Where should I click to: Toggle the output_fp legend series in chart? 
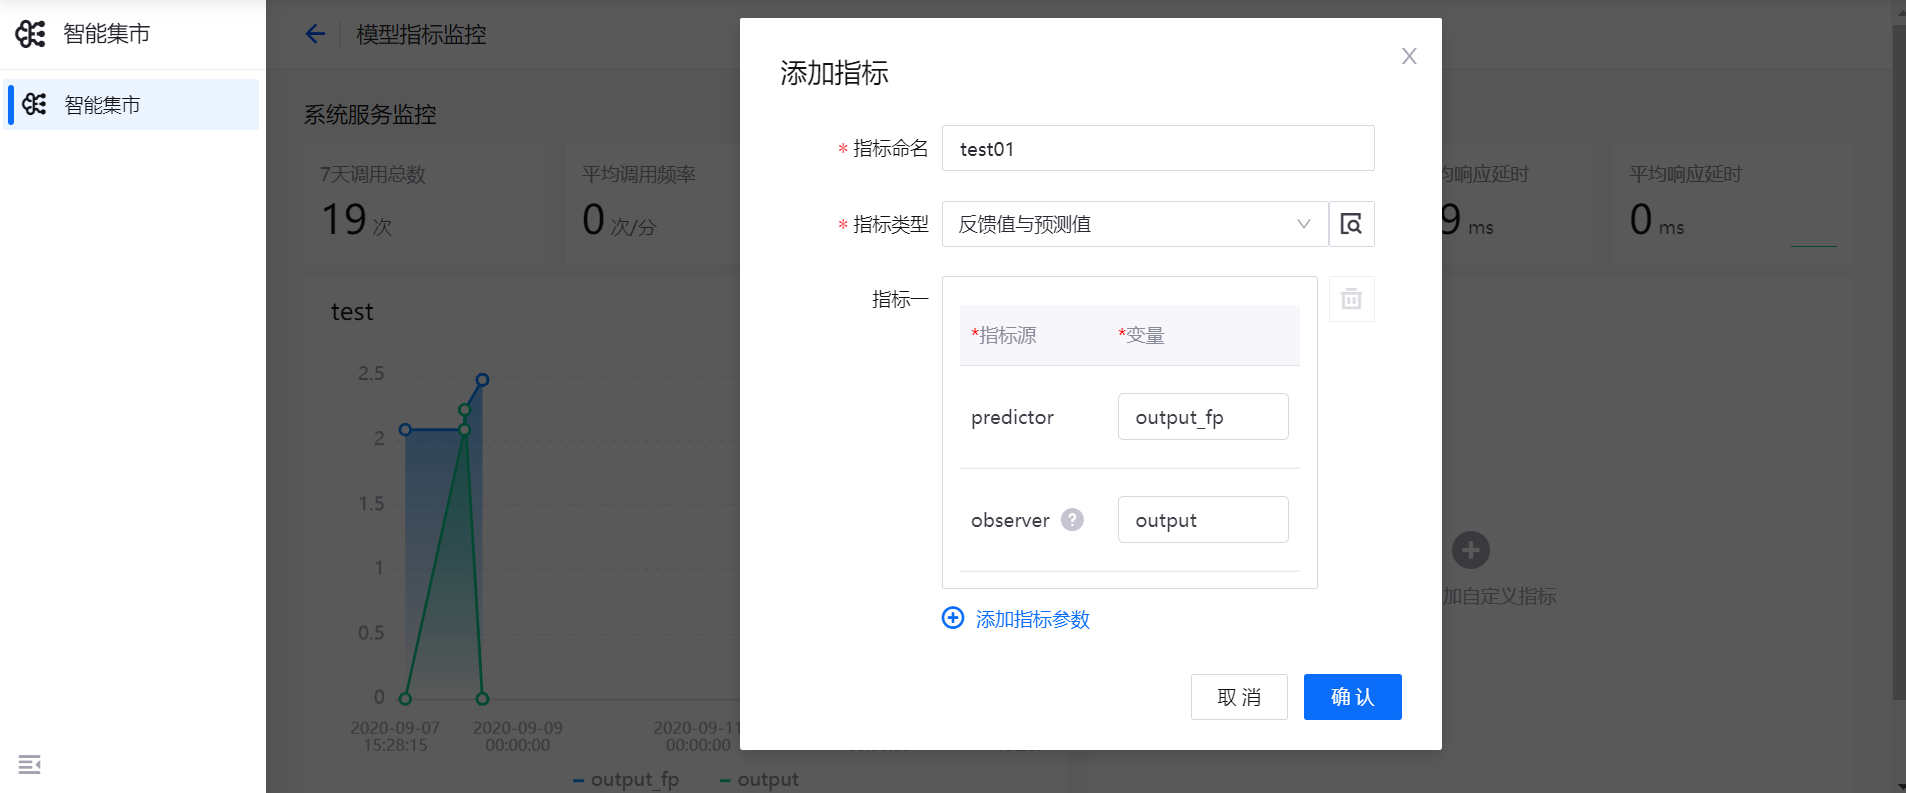[627, 779]
